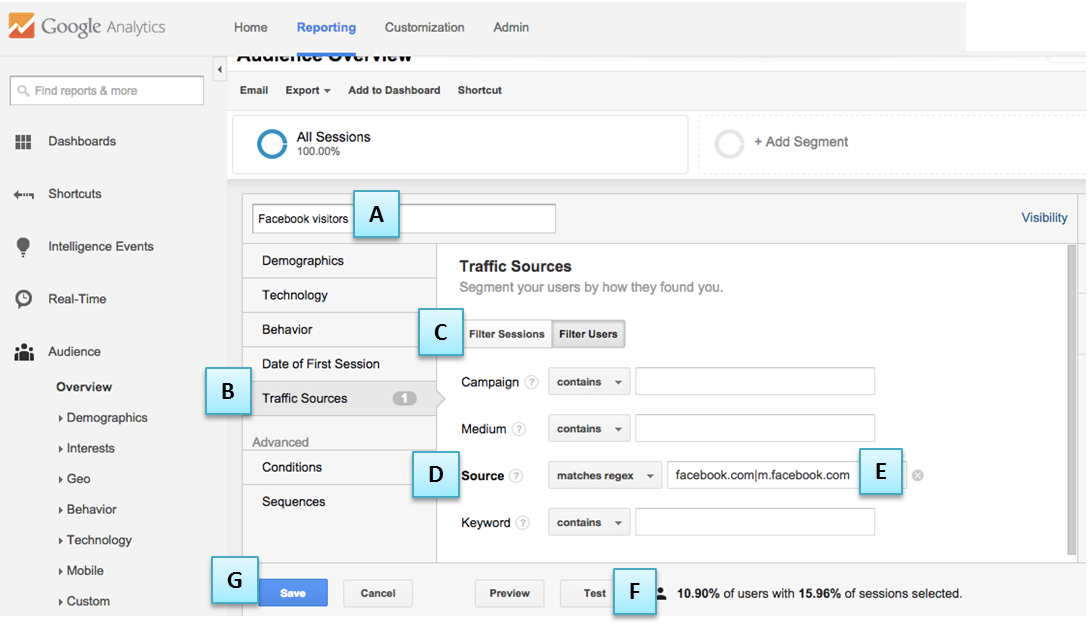This screenshot has width=1088, height=632.
Task: Expand Technology under Audience in sidebar
Action: (x=95, y=540)
